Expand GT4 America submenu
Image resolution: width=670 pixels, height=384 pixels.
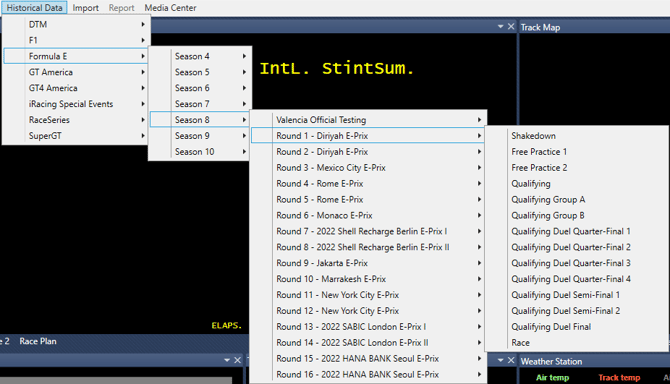76,88
